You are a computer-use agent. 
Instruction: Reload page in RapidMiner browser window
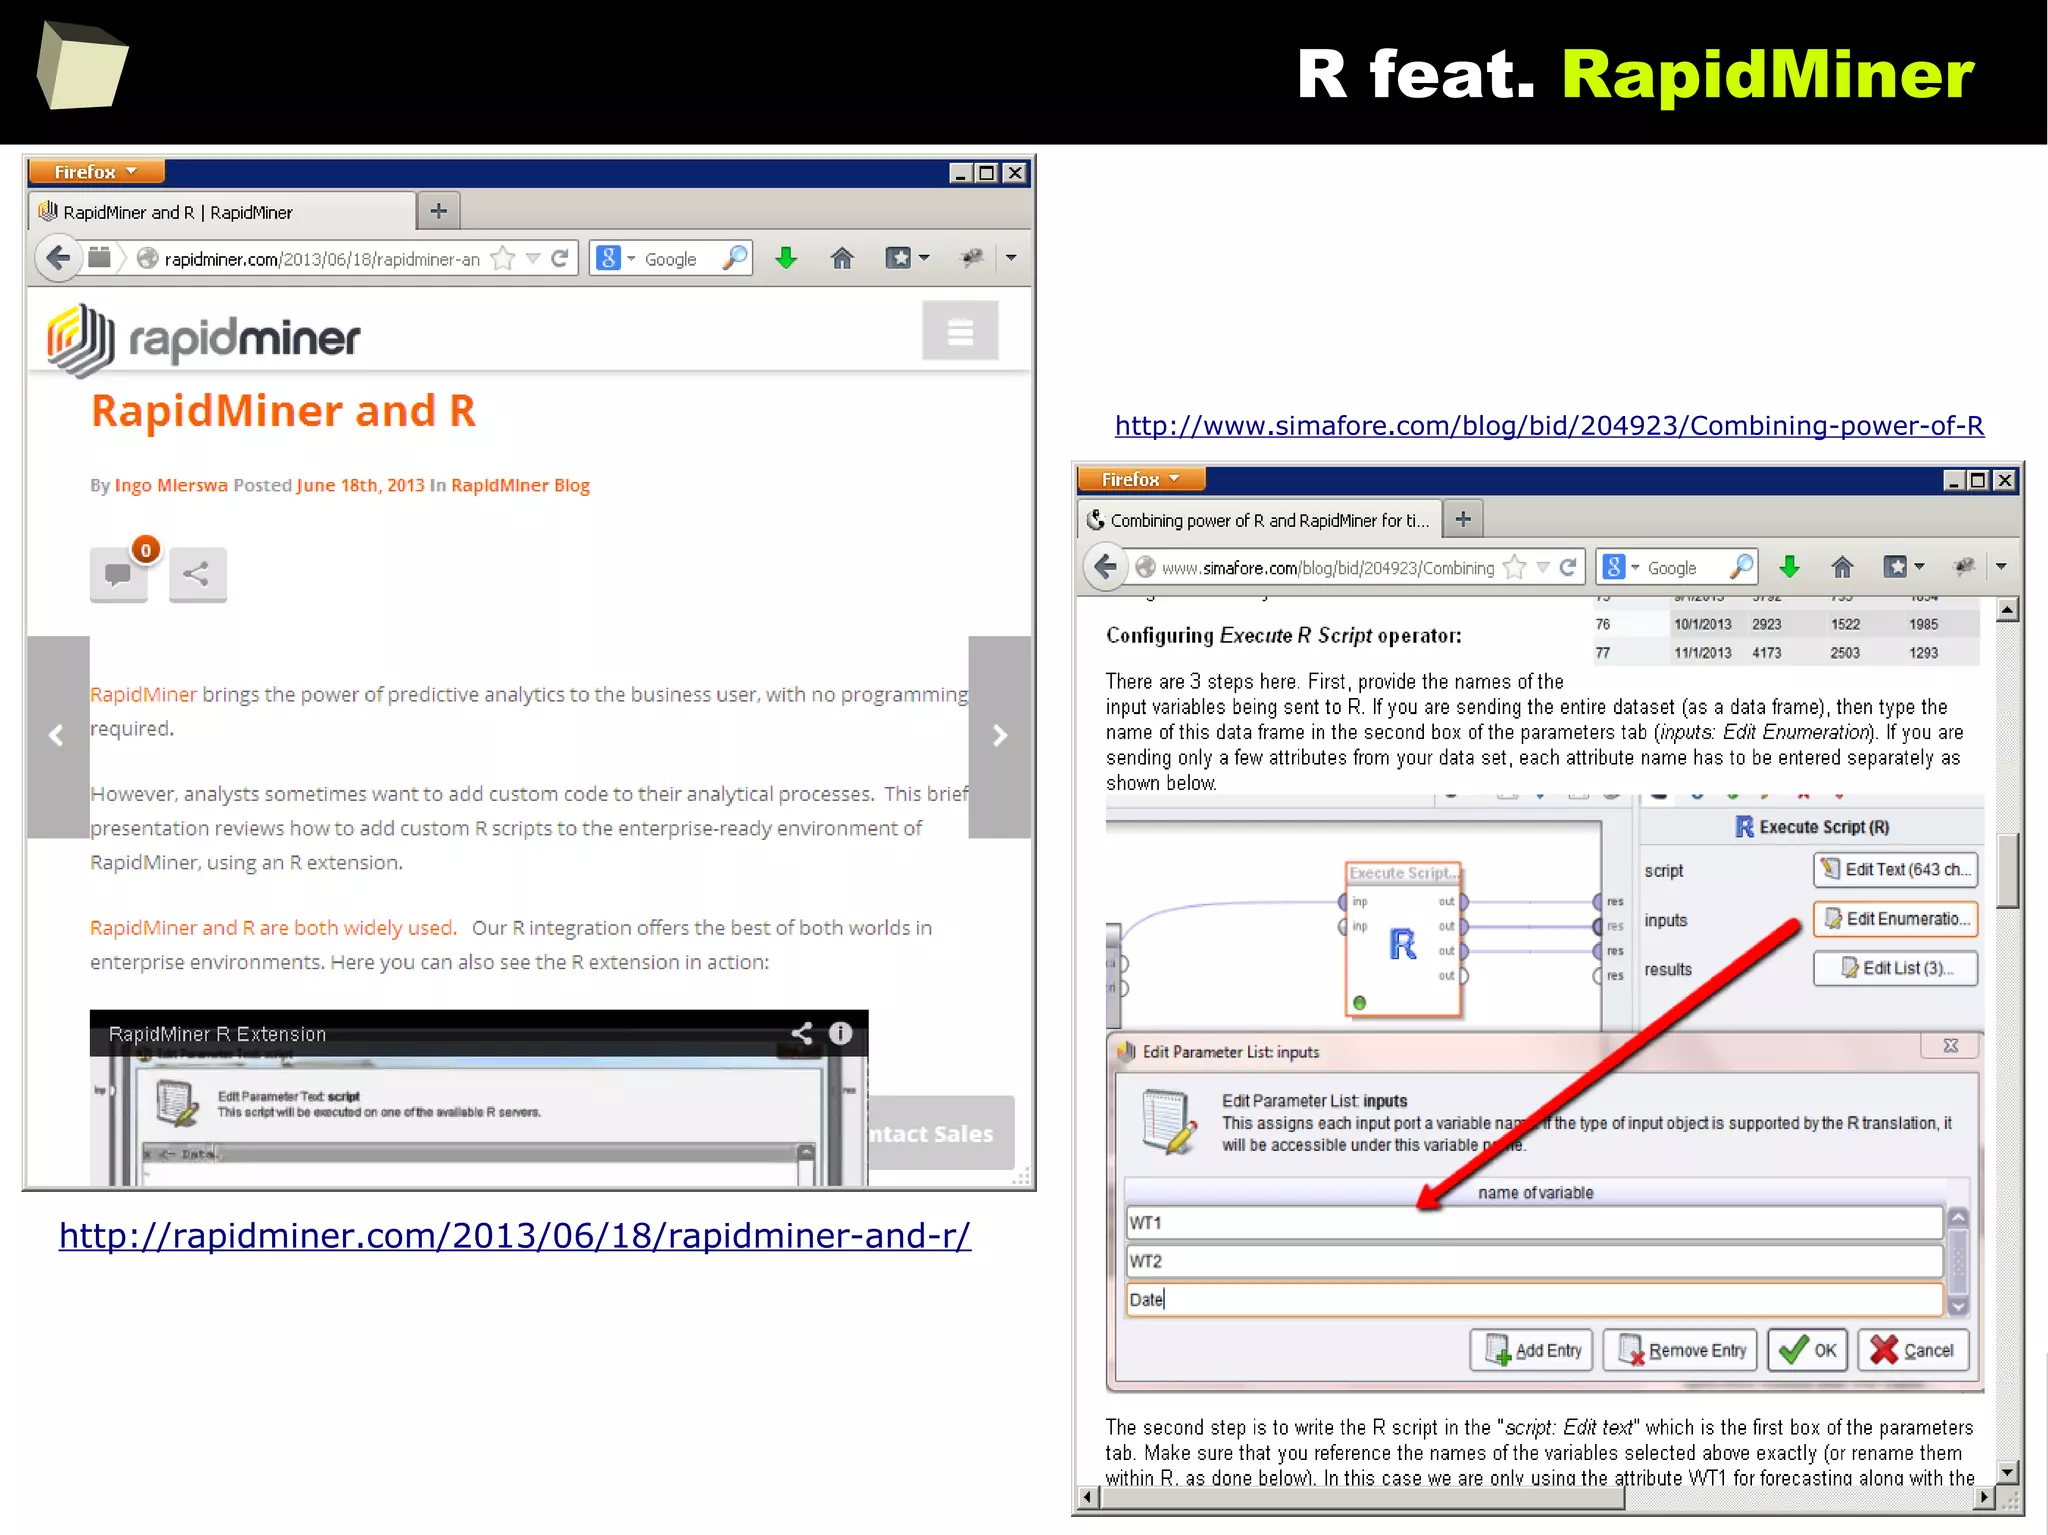(560, 259)
